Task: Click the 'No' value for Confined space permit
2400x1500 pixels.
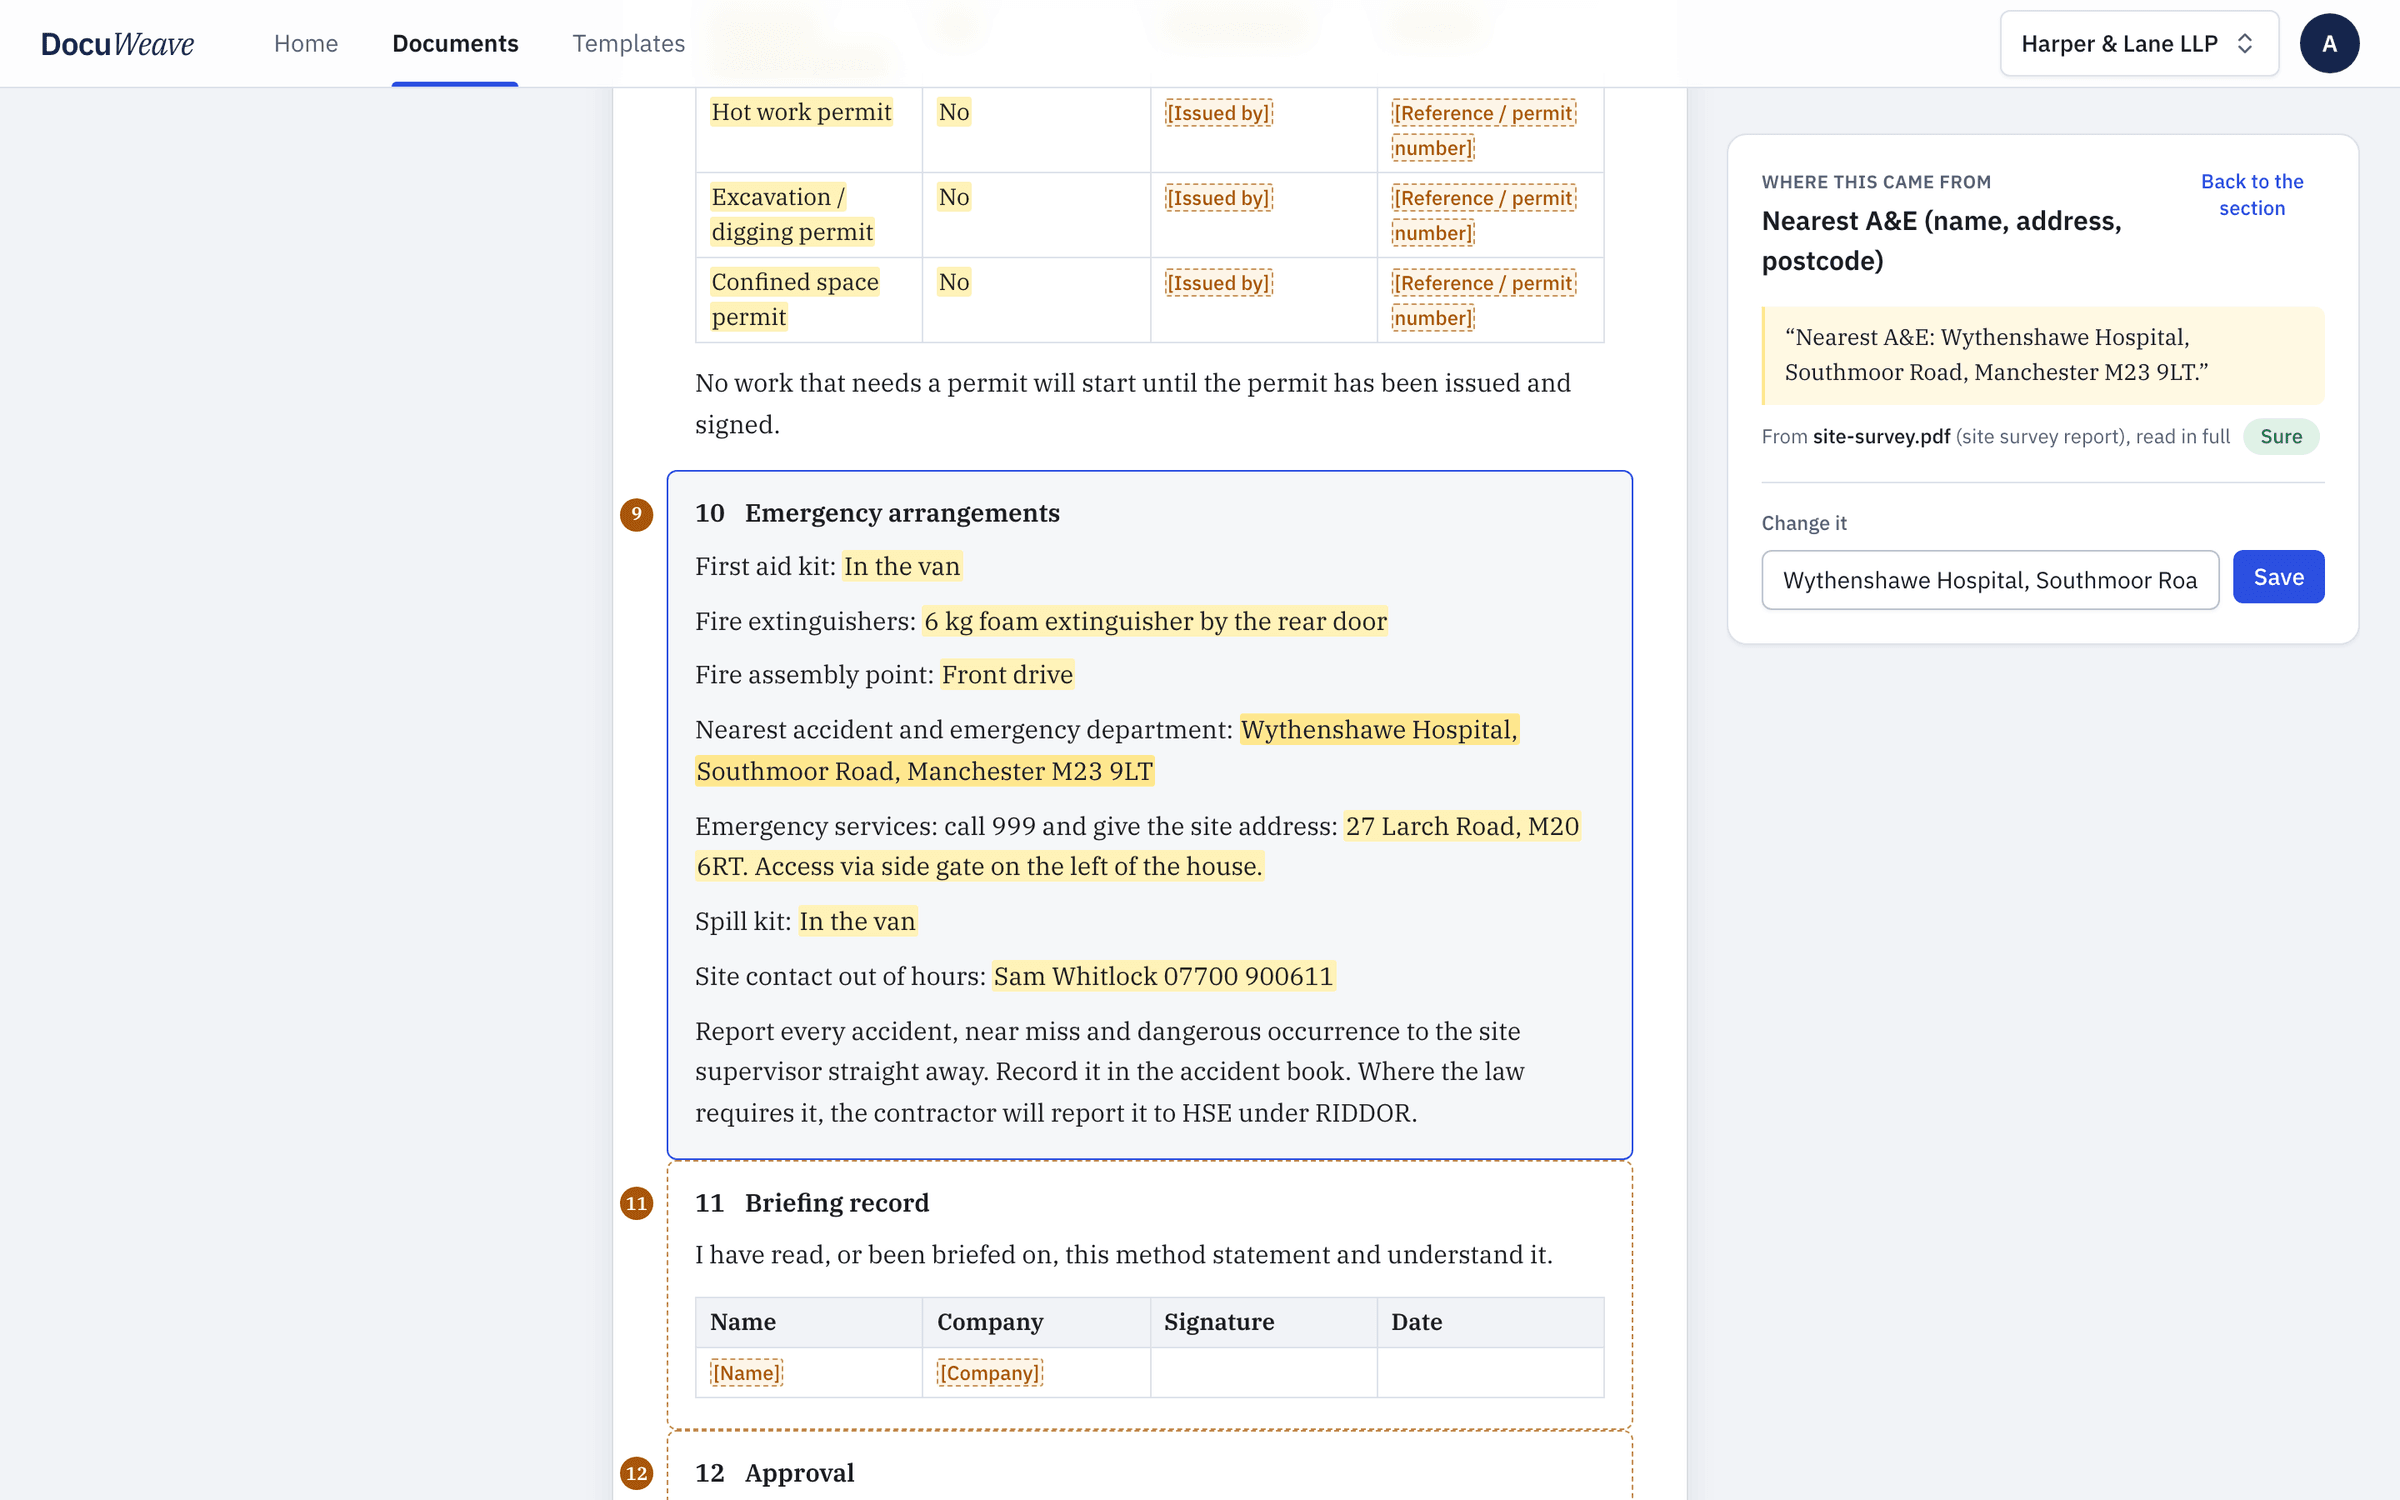Action: click(954, 282)
